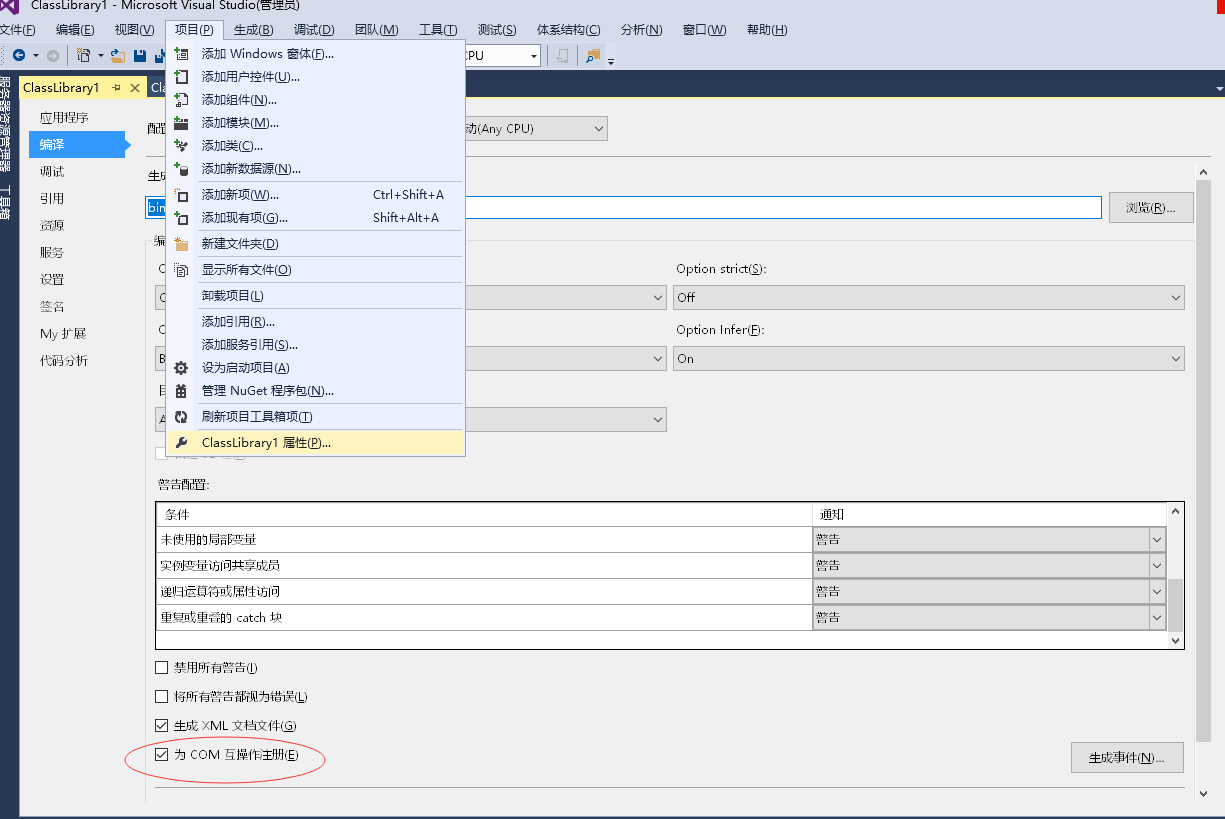The height and width of the screenshot is (819, 1225).
Task: Click the Manage NuGet Packages icon
Action: click(x=181, y=390)
